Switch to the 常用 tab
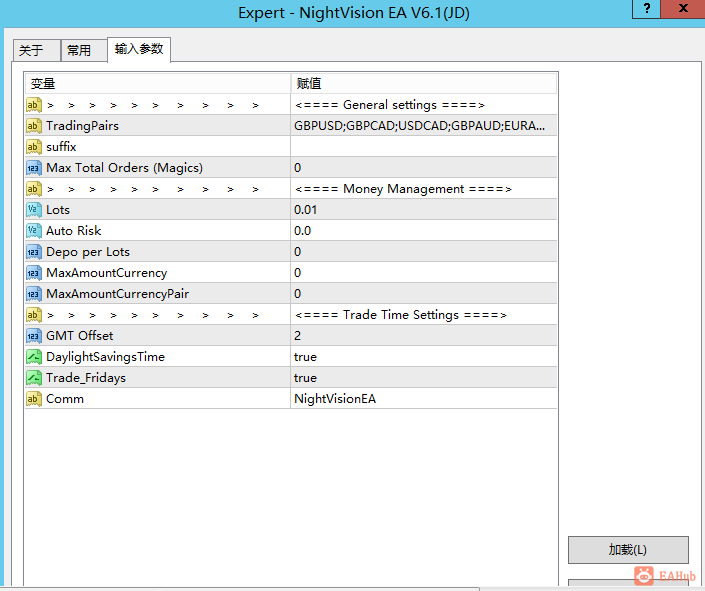This screenshot has width=705, height=591. (x=84, y=50)
